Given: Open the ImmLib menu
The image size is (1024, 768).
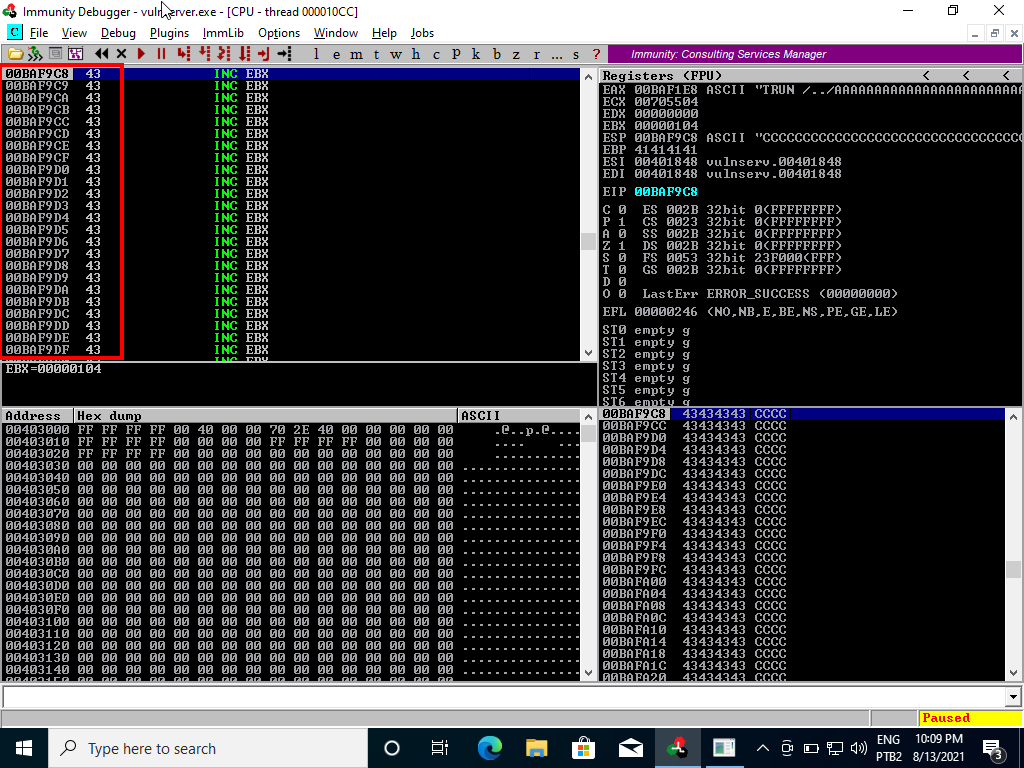Looking at the screenshot, I should click(x=222, y=33).
